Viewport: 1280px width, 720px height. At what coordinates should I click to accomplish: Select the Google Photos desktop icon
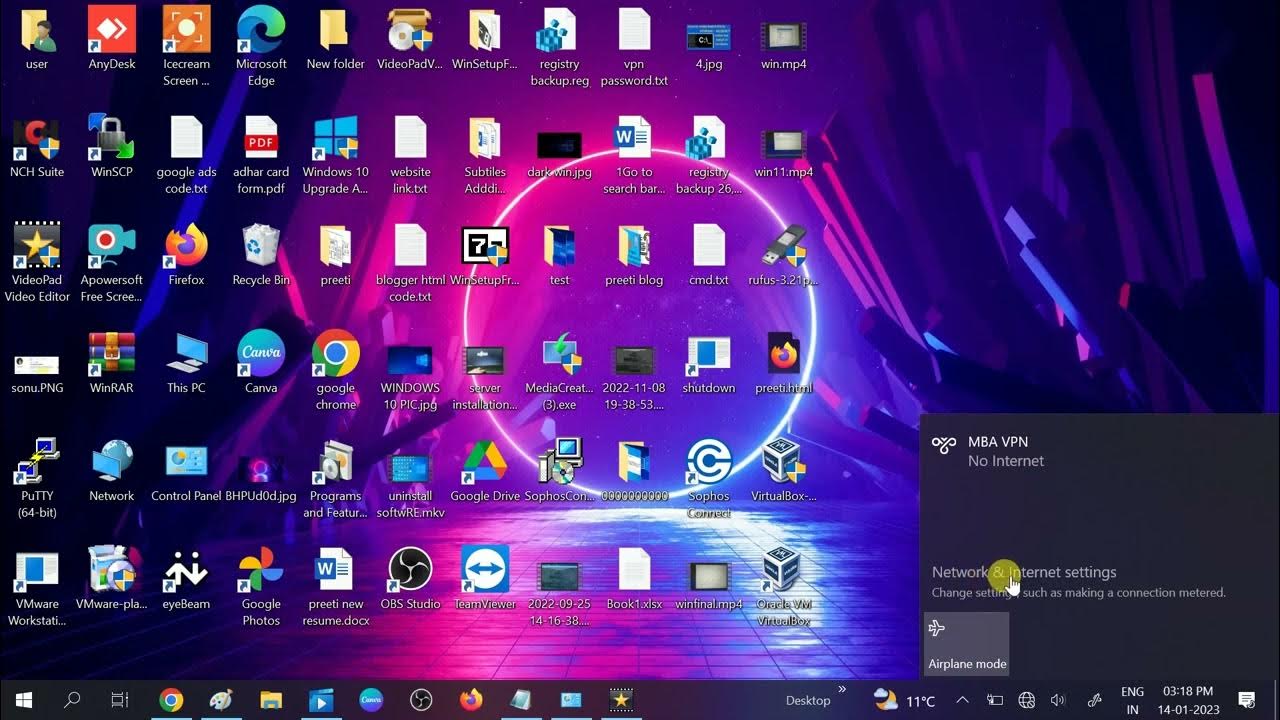point(261,586)
